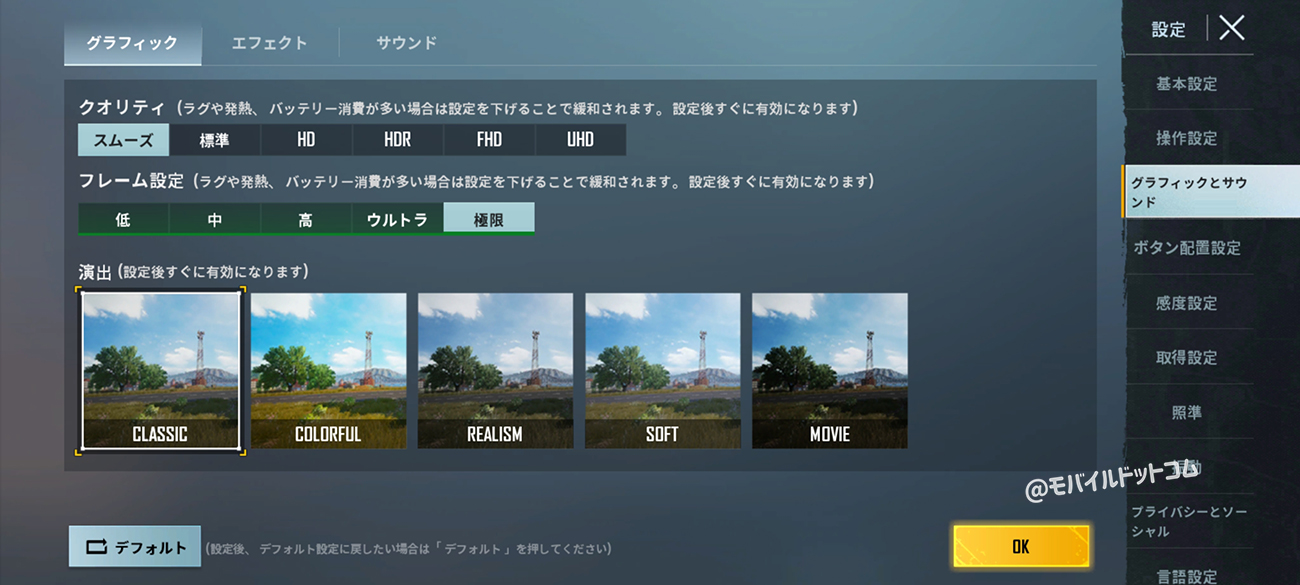
Task: Open ボタン配置設定 sidebar entry
Action: tap(1187, 248)
